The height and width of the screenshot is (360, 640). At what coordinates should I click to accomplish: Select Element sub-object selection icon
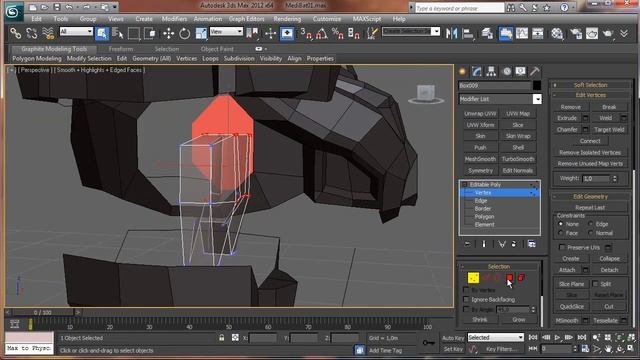click(x=521, y=278)
